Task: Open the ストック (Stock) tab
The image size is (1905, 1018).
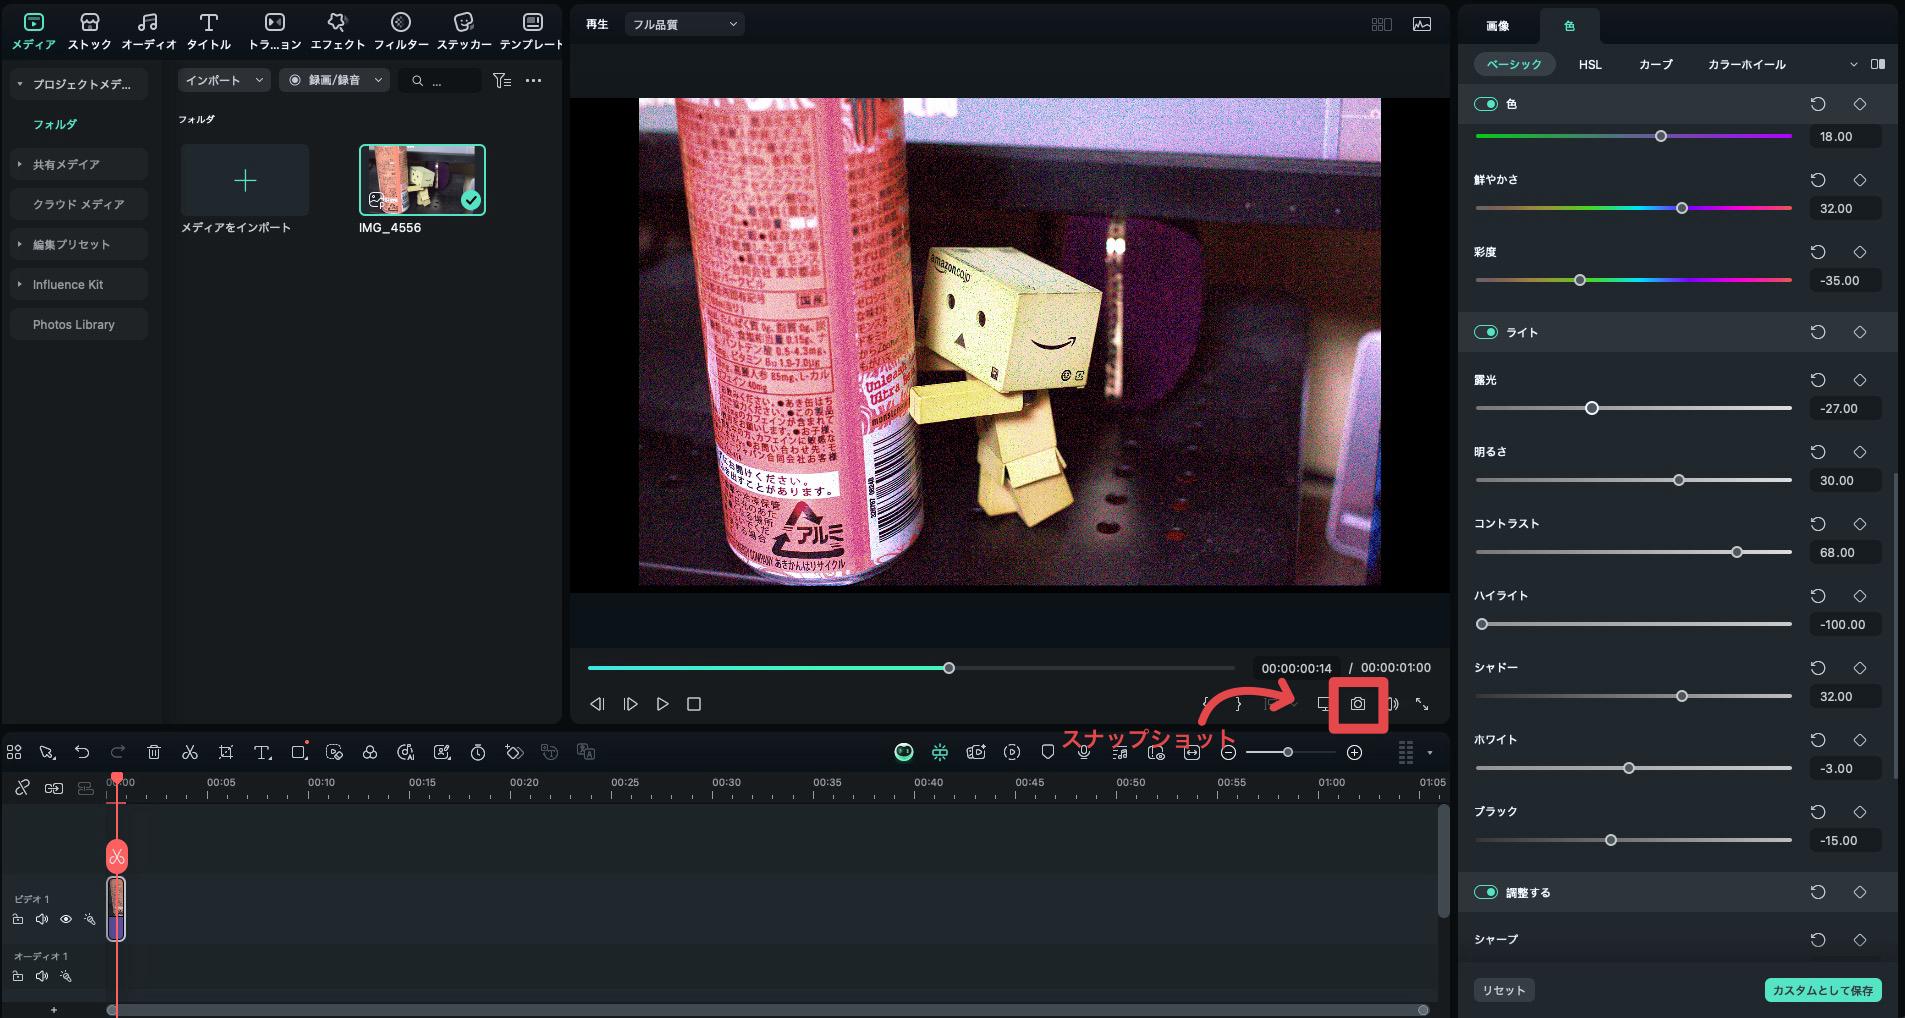Action: (89, 31)
